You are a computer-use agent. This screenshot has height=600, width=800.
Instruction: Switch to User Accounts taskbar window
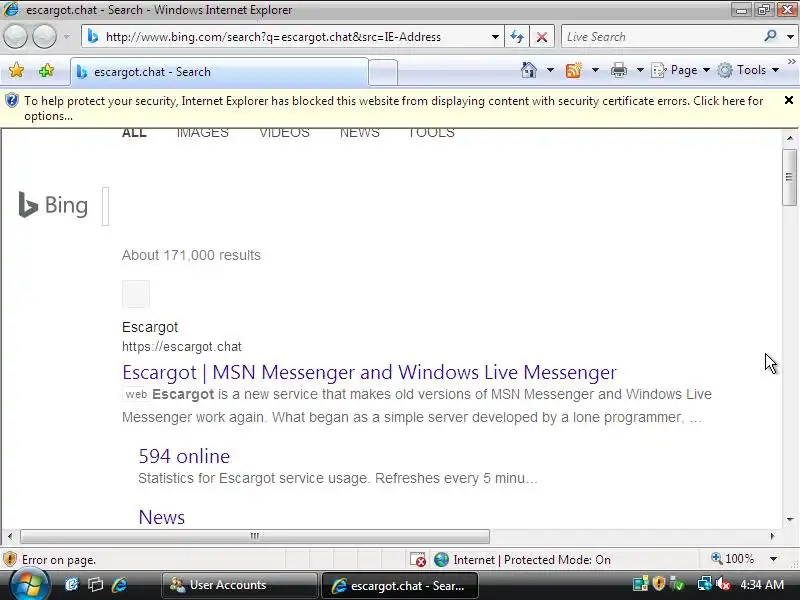coord(239,585)
